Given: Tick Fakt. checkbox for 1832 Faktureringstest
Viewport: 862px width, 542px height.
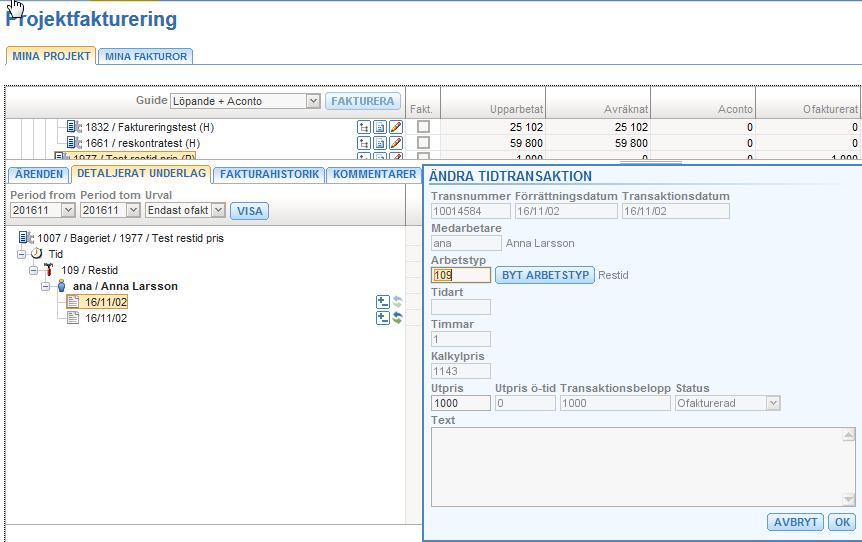Looking at the screenshot, I should (x=423, y=126).
